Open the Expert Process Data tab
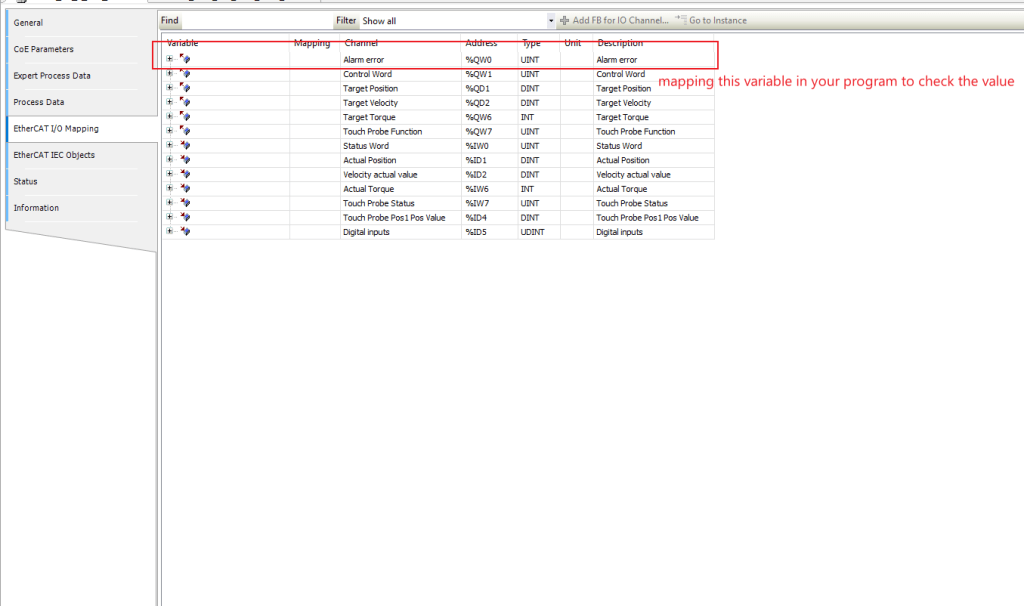Screen dimensions: 1024x606 tap(51, 76)
